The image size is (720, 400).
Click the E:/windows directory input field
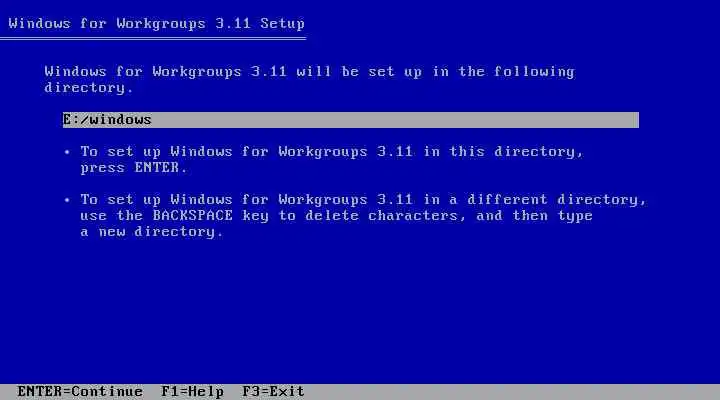[x=350, y=120]
